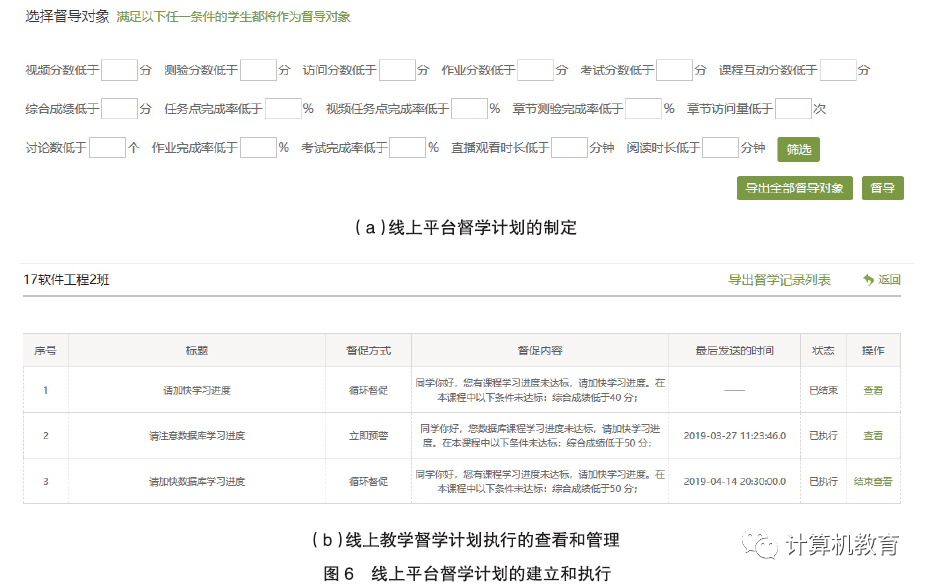This screenshot has width=930, height=586.
Task: Click 结束 link in row 3
Action: 863,481
